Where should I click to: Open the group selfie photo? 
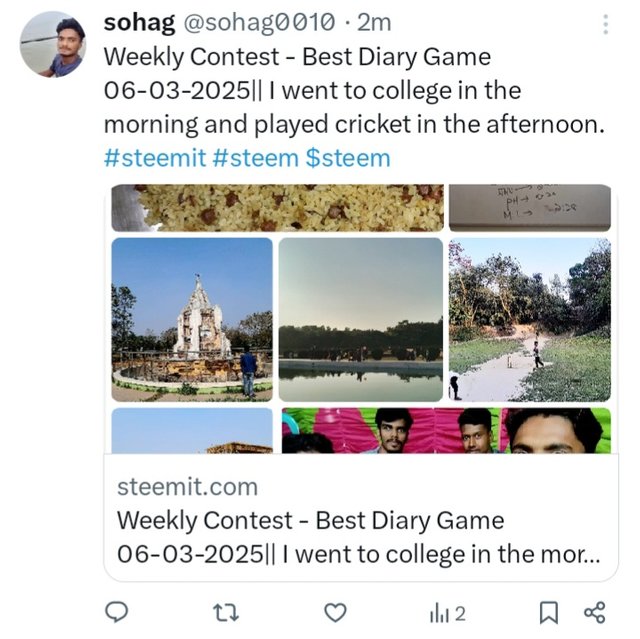click(445, 430)
